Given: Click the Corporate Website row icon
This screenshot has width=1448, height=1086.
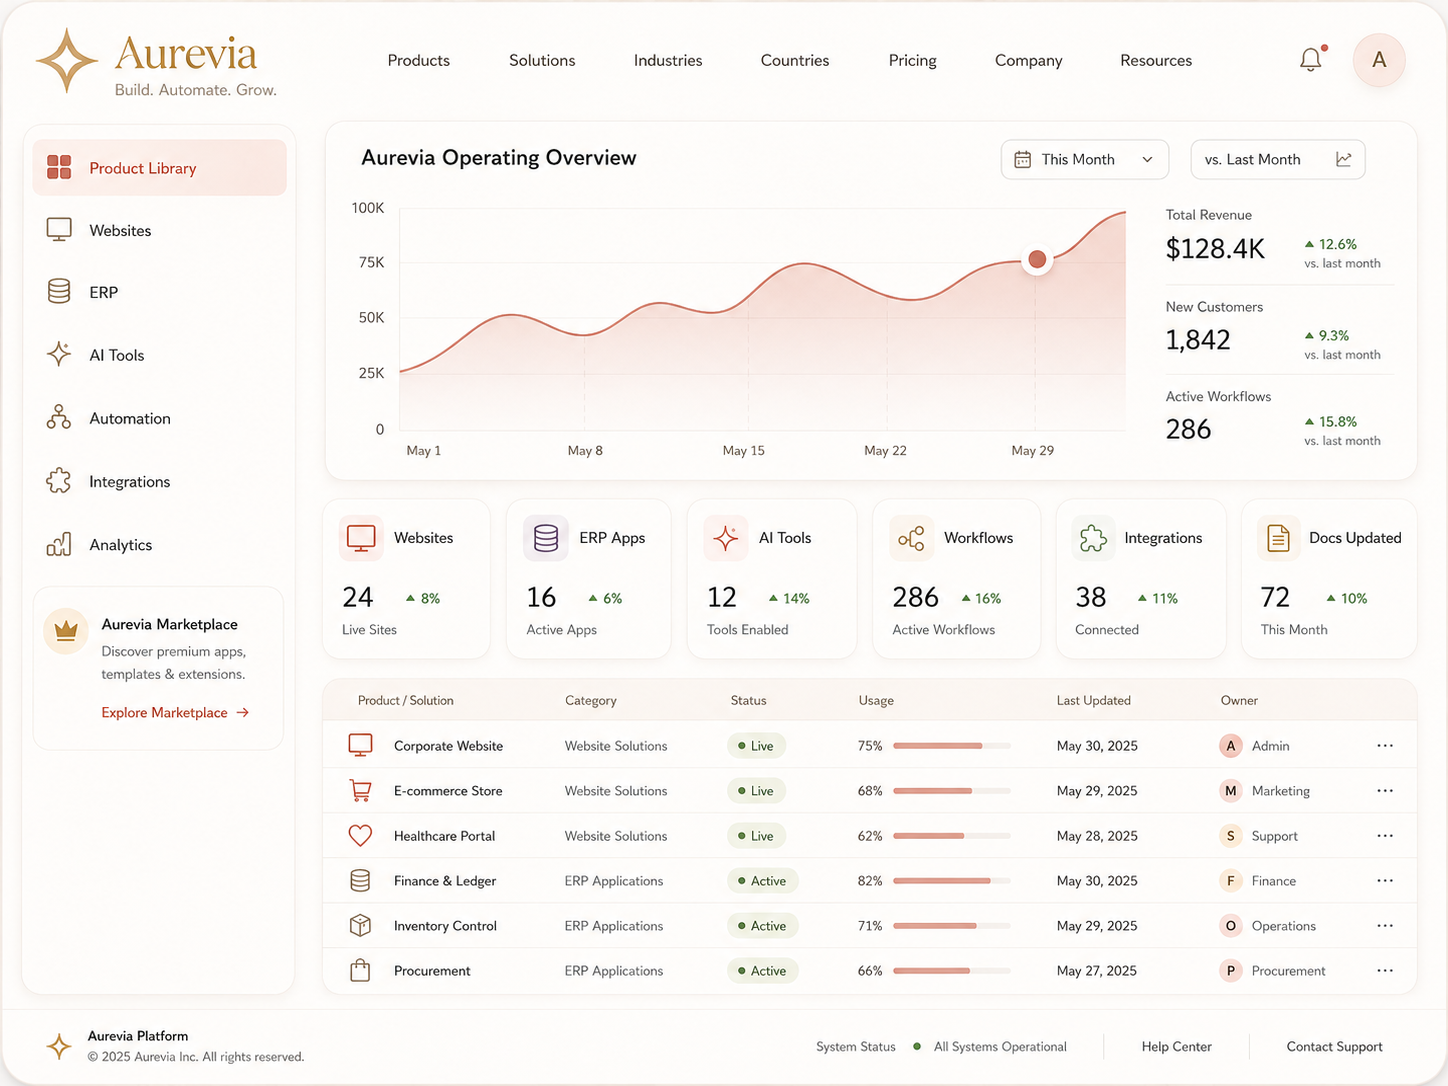Looking at the screenshot, I should (x=360, y=745).
